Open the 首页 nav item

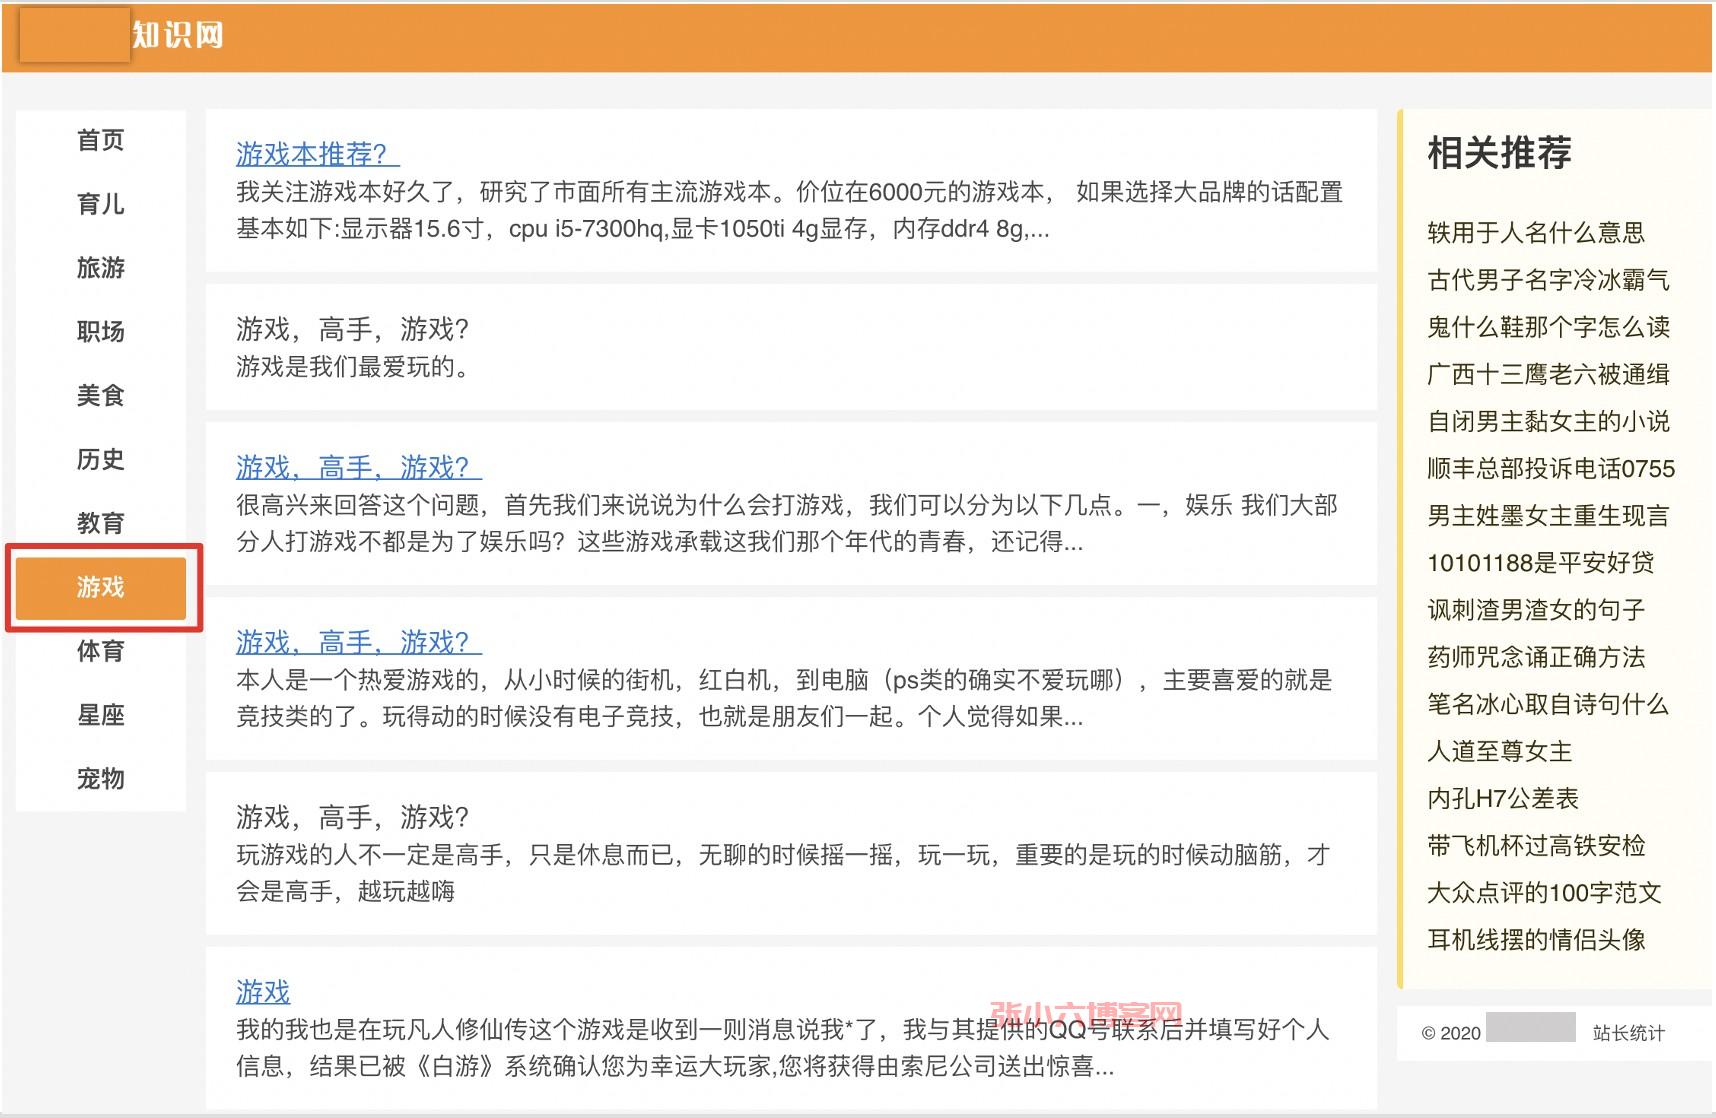101,140
